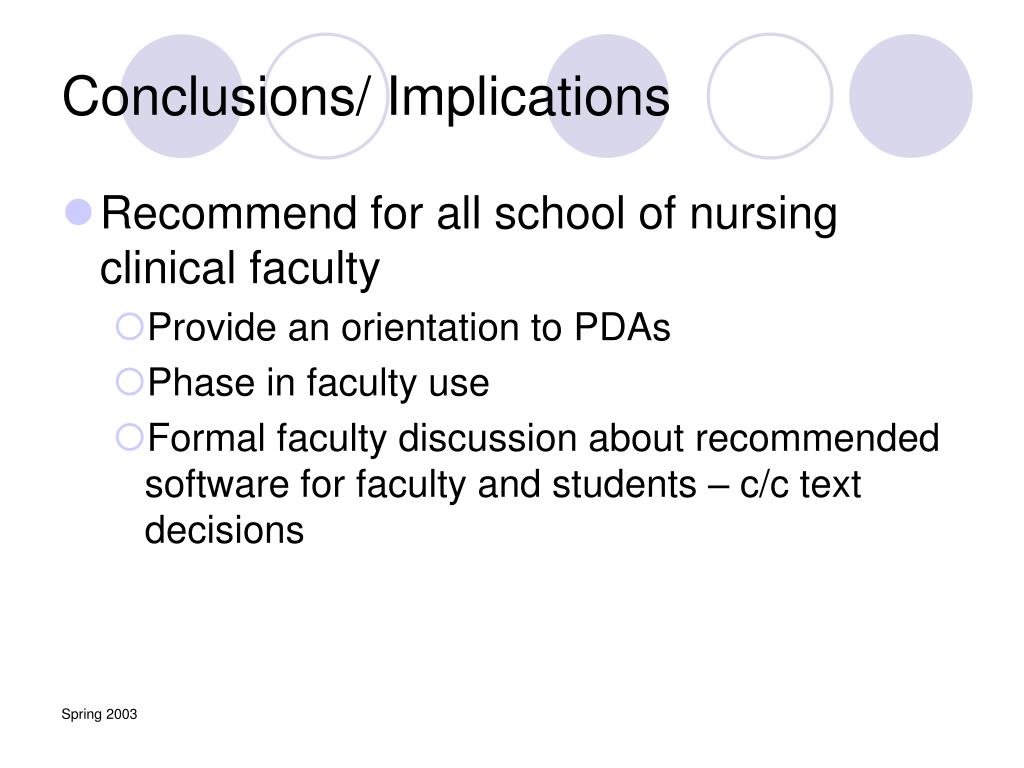1024x768 pixels.
Task: Click the empty outlined circle right of title
Action: pyautogui.click(x=770, y=96)
